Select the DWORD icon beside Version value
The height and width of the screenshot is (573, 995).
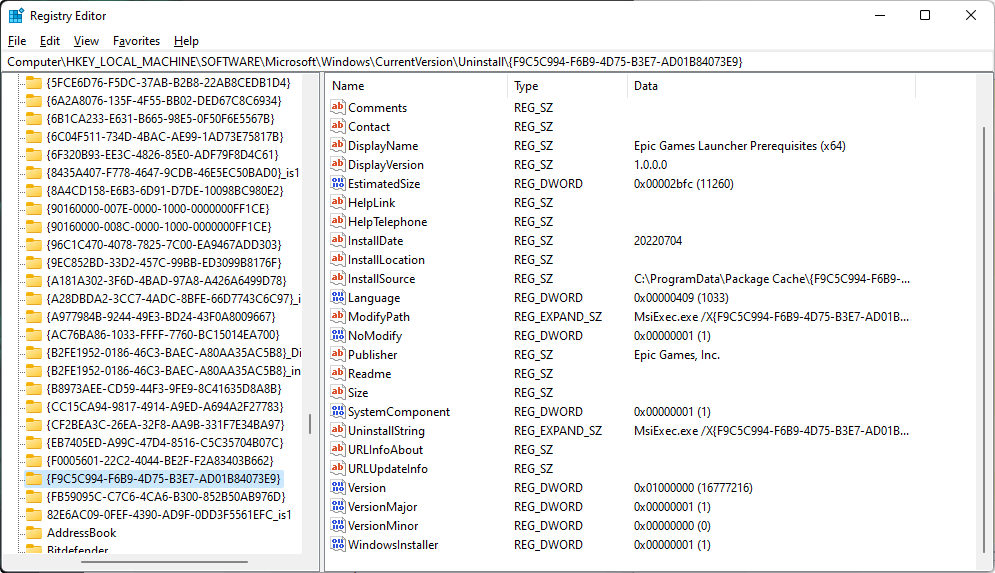click(338, 487)
